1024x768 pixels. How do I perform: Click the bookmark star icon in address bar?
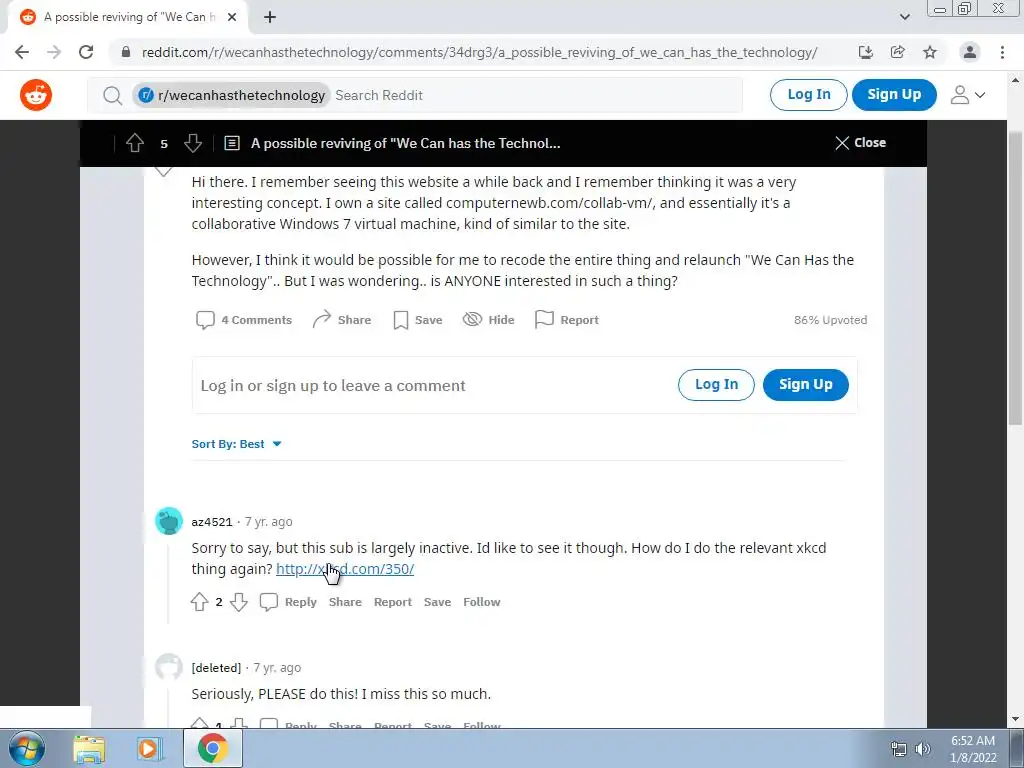tap(930, 52)
